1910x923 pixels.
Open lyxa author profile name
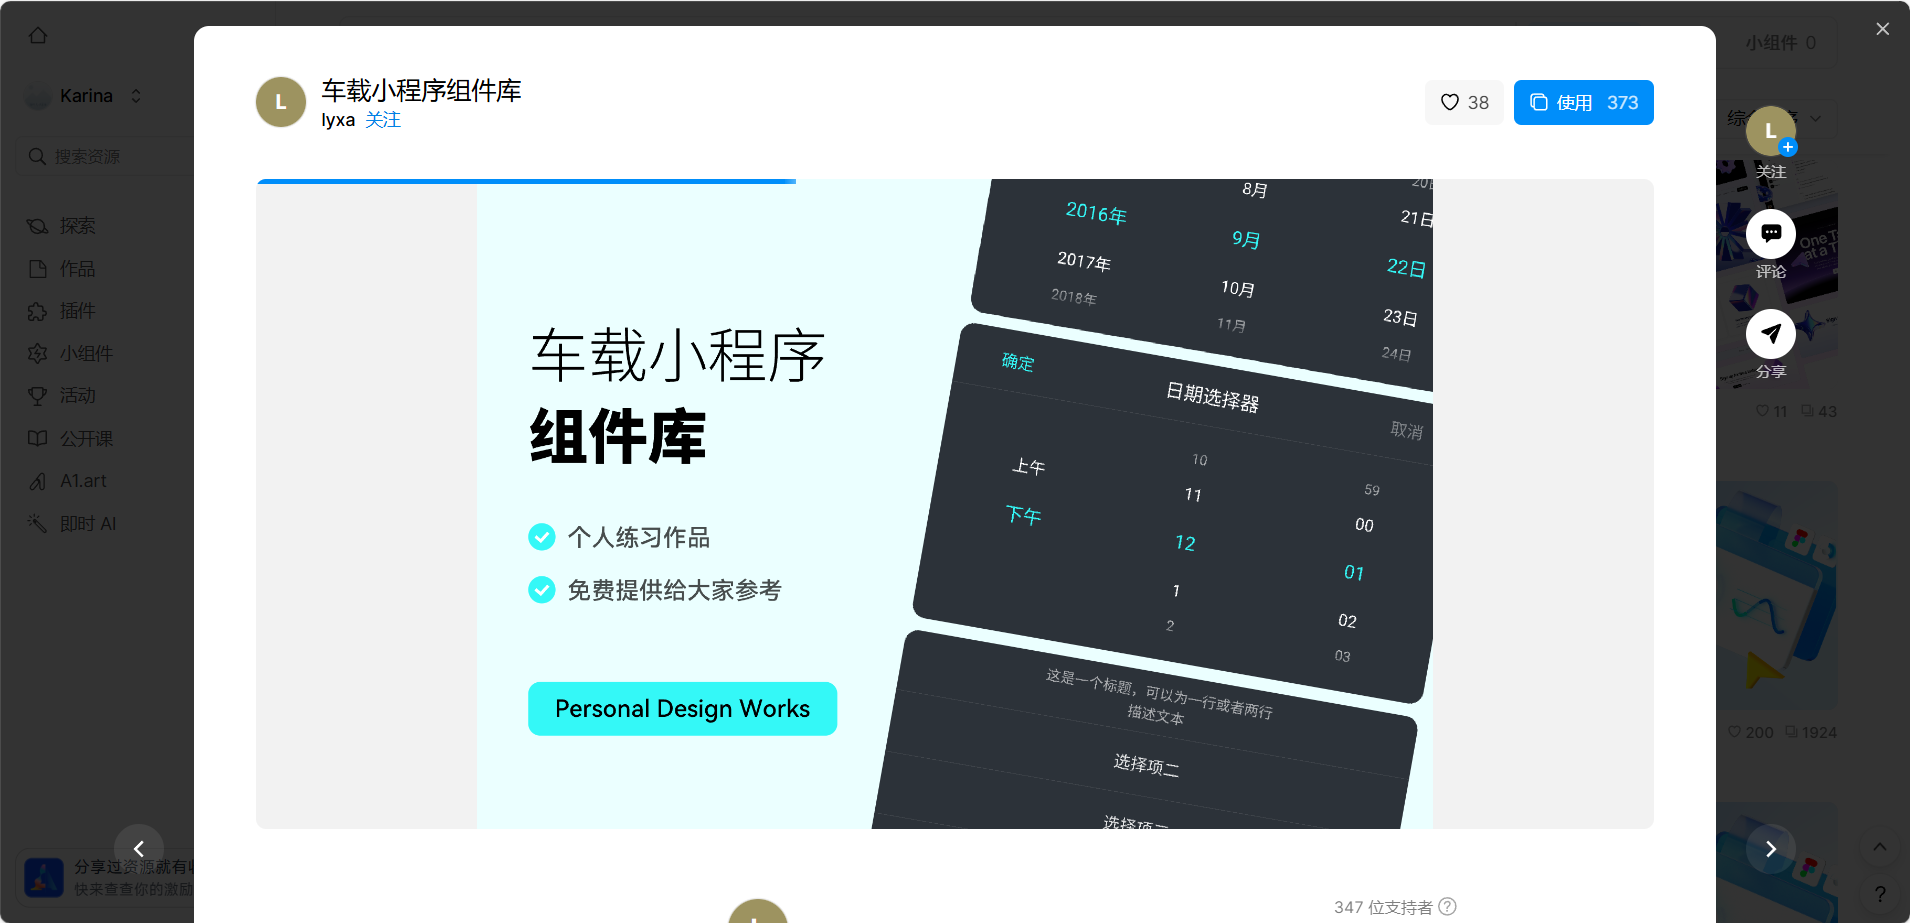click(338, 120)
